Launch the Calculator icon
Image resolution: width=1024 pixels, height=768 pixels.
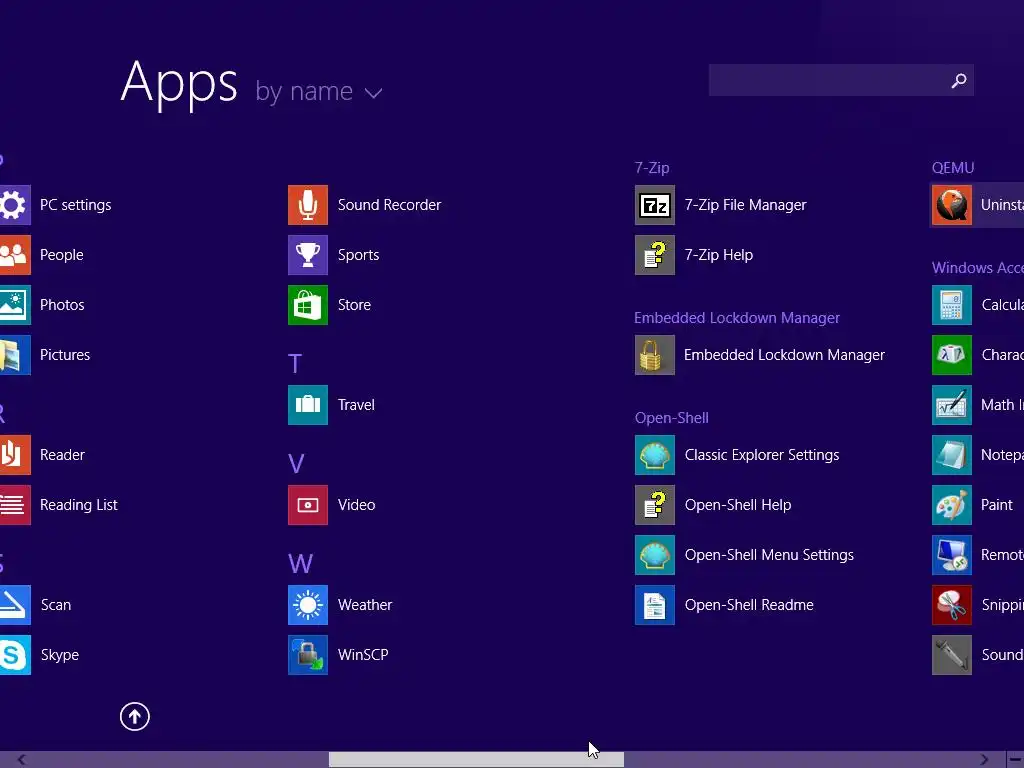[952, 305]
